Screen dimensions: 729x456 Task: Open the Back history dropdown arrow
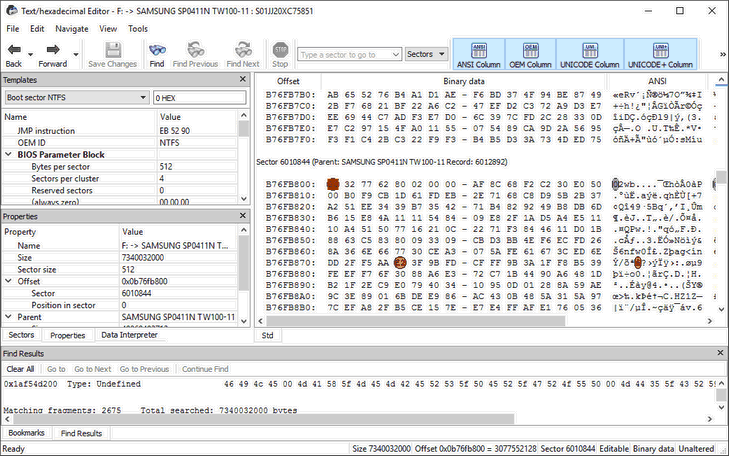31,54
